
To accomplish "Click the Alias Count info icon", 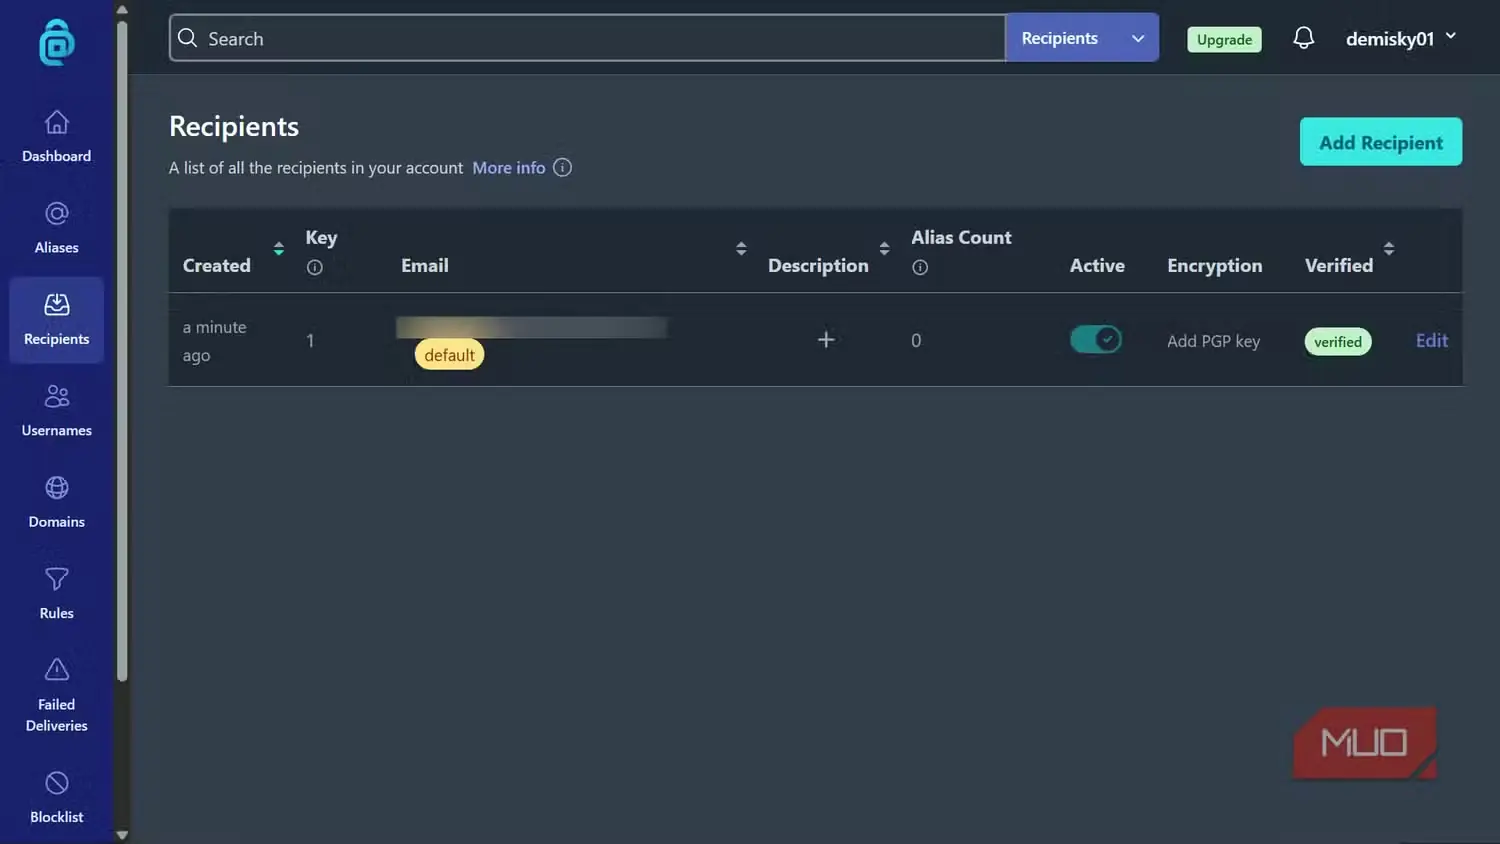I will pos(920,267).
